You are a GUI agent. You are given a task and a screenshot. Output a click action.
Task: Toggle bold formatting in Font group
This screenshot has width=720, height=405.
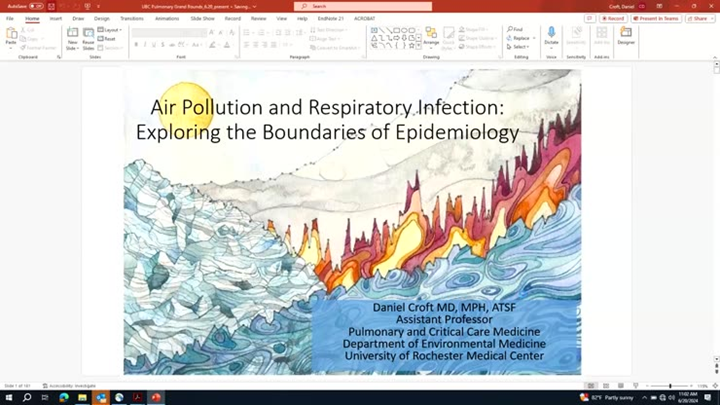[x=136, y=45]
